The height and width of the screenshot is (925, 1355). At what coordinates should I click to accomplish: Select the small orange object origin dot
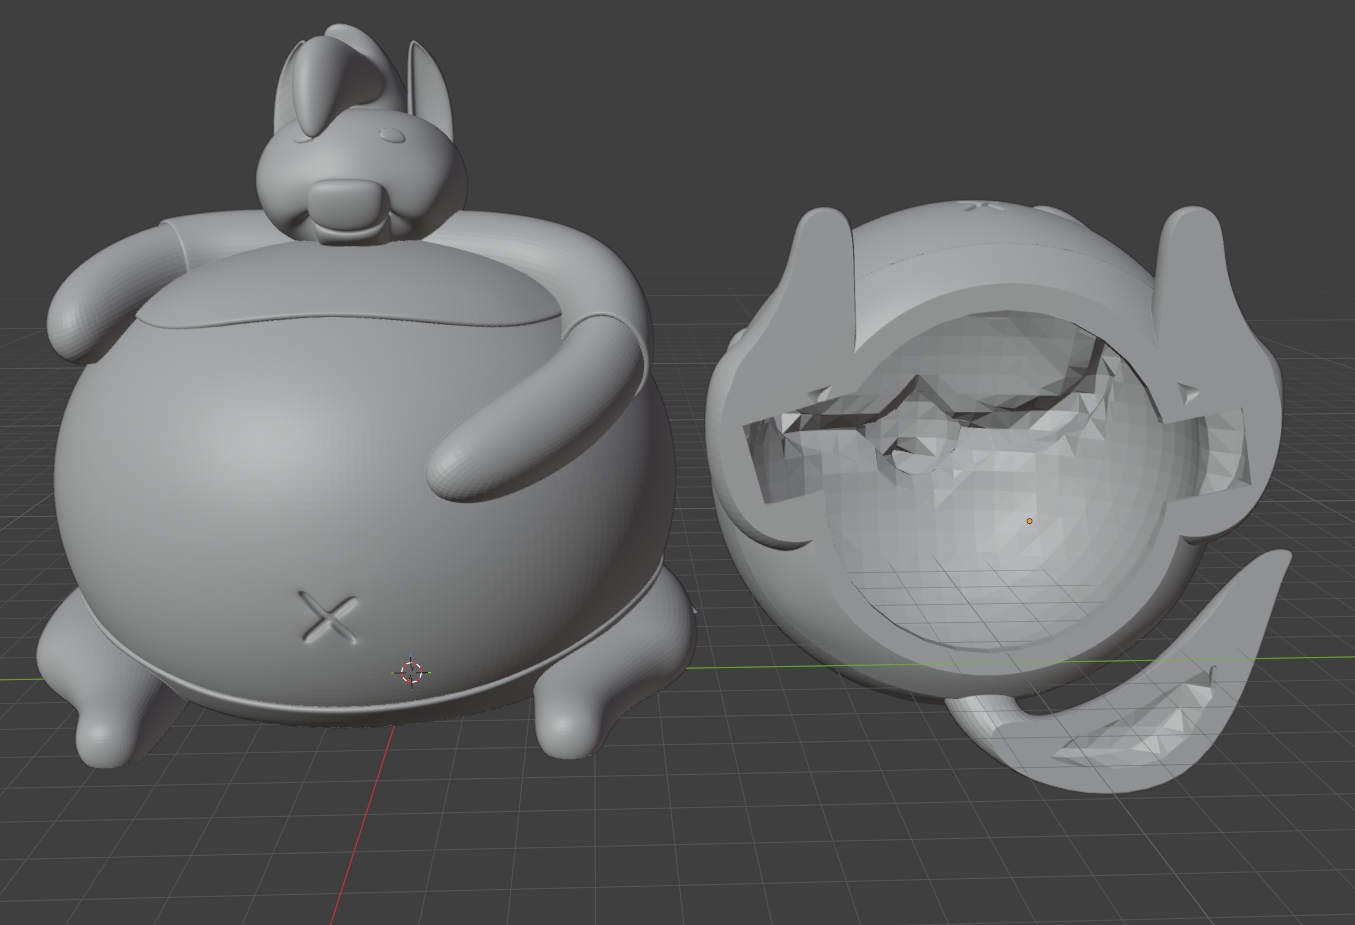coord(1029,521)
